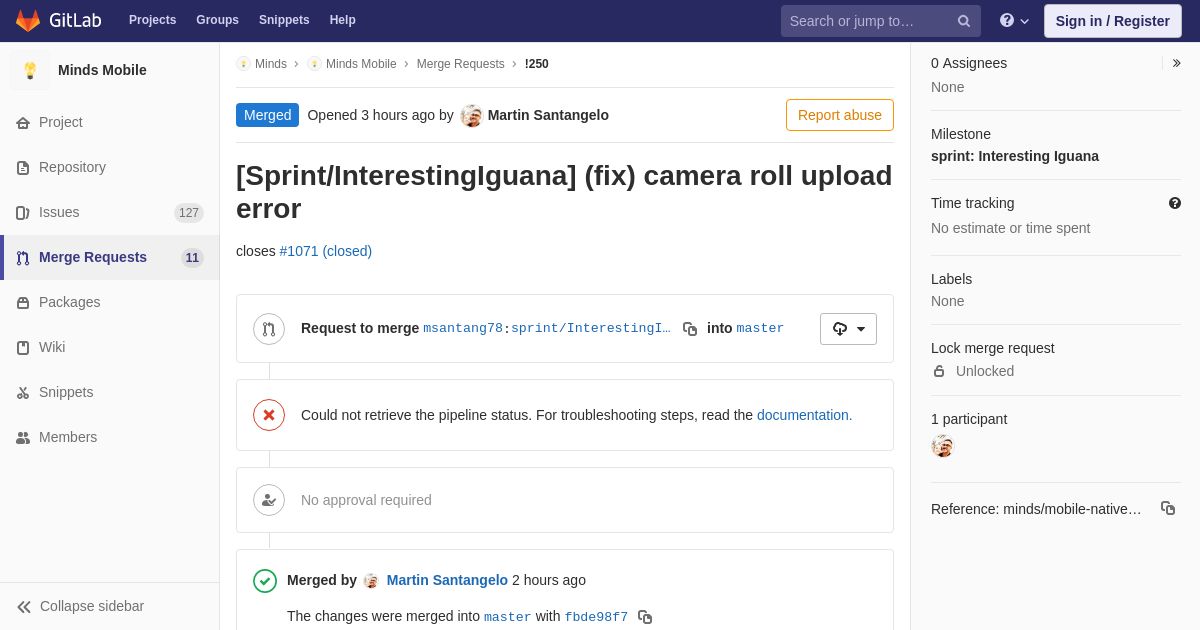Open the participant avatar in sidebar

(943, 446)
